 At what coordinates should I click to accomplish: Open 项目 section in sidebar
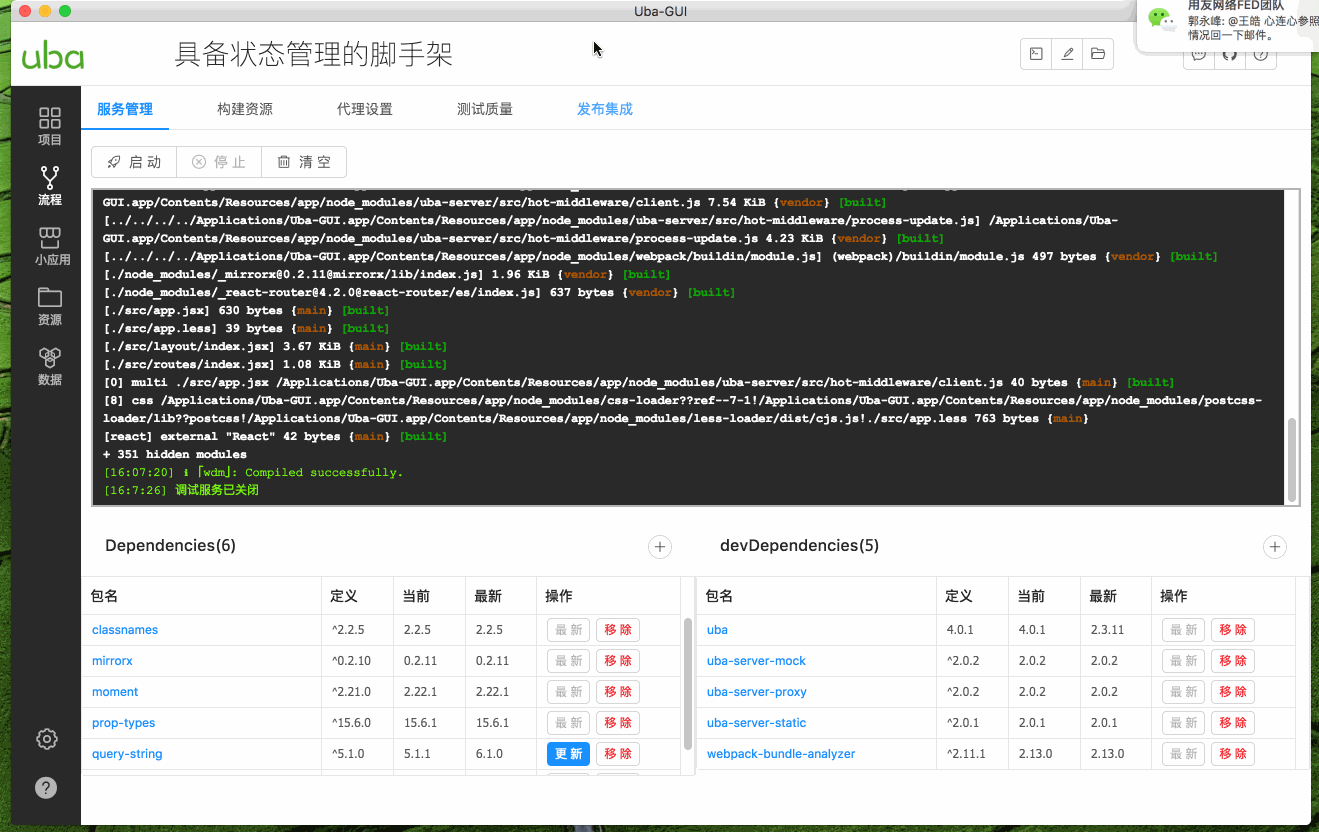tap(50, 127)
